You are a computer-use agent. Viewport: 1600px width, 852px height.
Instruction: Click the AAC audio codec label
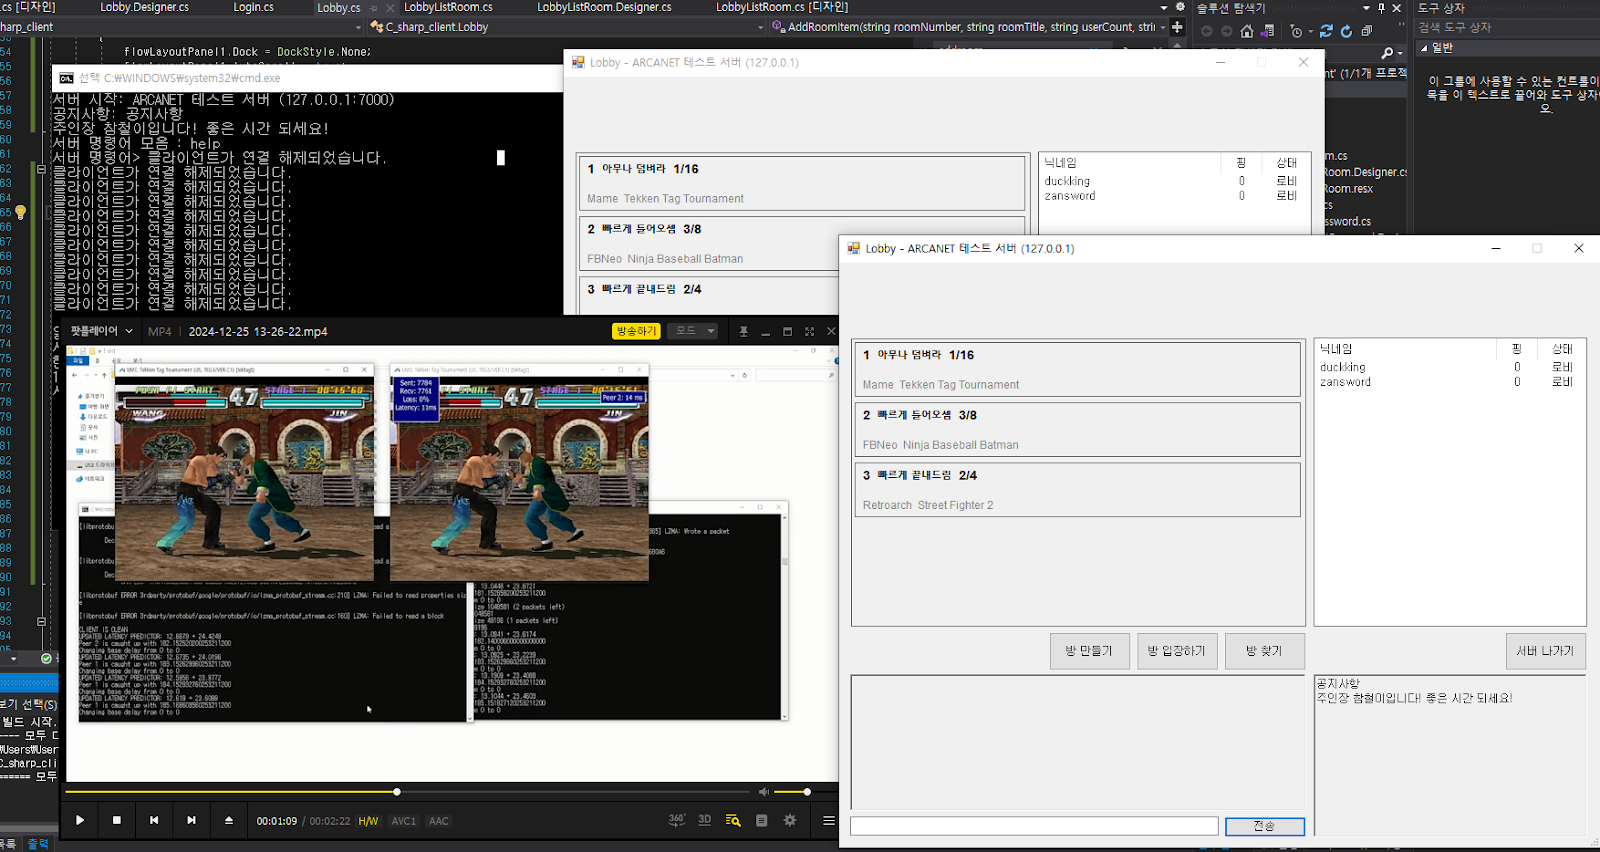[x=439, y=821]
